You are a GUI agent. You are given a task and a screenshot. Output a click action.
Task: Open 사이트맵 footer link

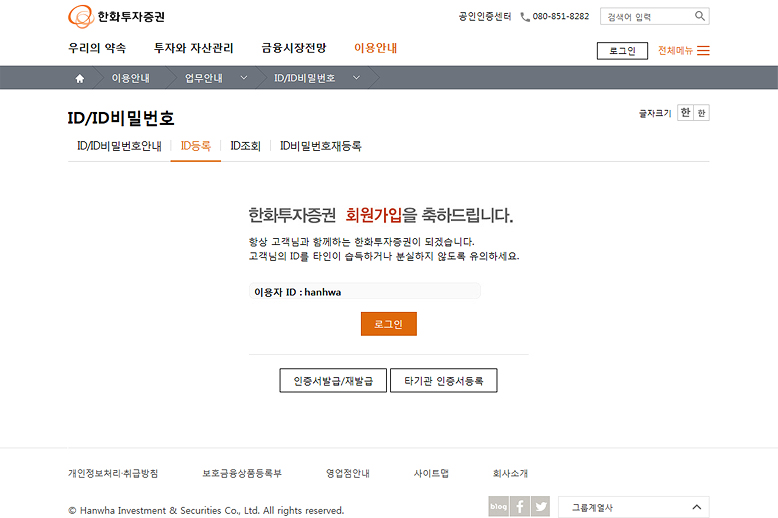click(x=431, y=473)
